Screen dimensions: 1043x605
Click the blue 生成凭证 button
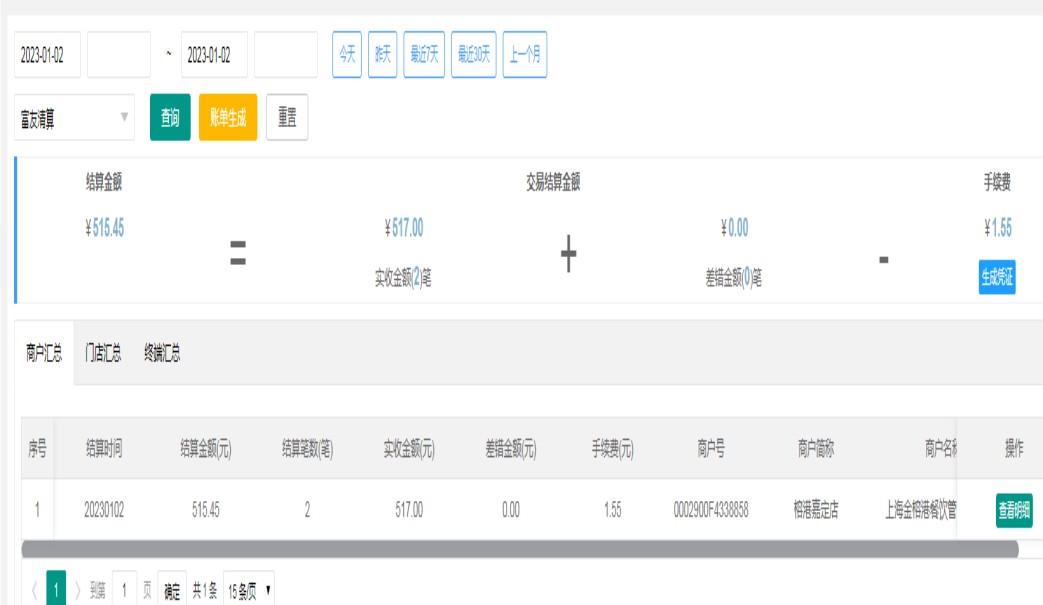[x=997, y=277]
